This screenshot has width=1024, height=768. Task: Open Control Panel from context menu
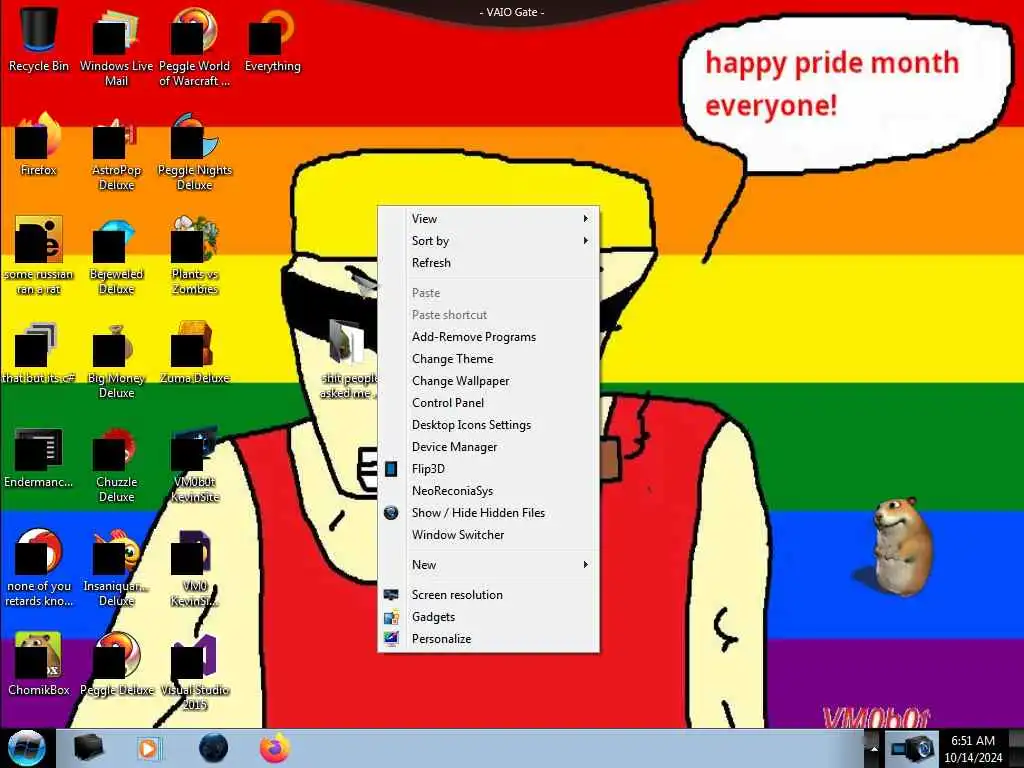pos(488,403)
